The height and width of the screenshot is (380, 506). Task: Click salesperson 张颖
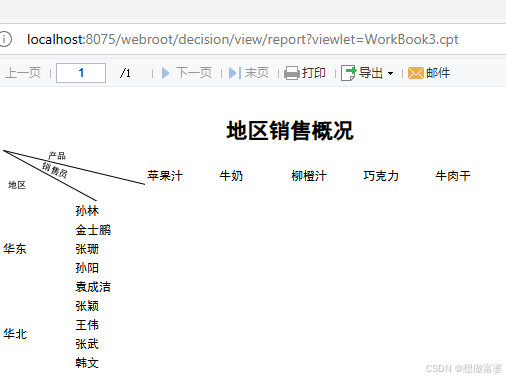tap(87, 306)
